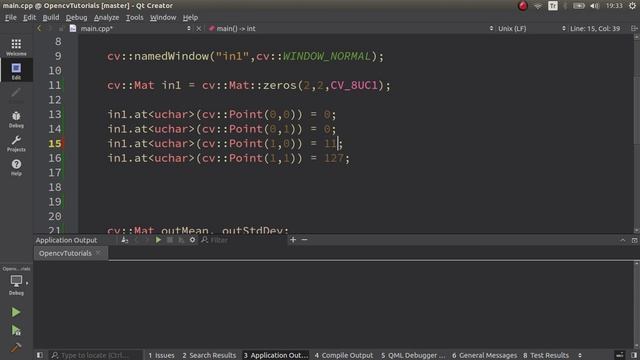The width and height of the screenshot is (640, 360).
Task: Open Debug mode in left sidebar
Action: (x=16, y=119)
